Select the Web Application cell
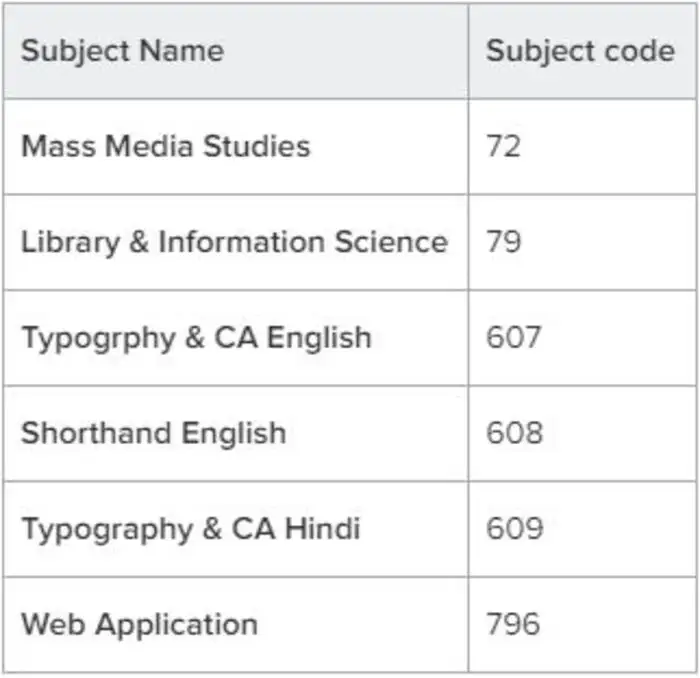Viewport: 700px width, 678px height. coord(139,624)
